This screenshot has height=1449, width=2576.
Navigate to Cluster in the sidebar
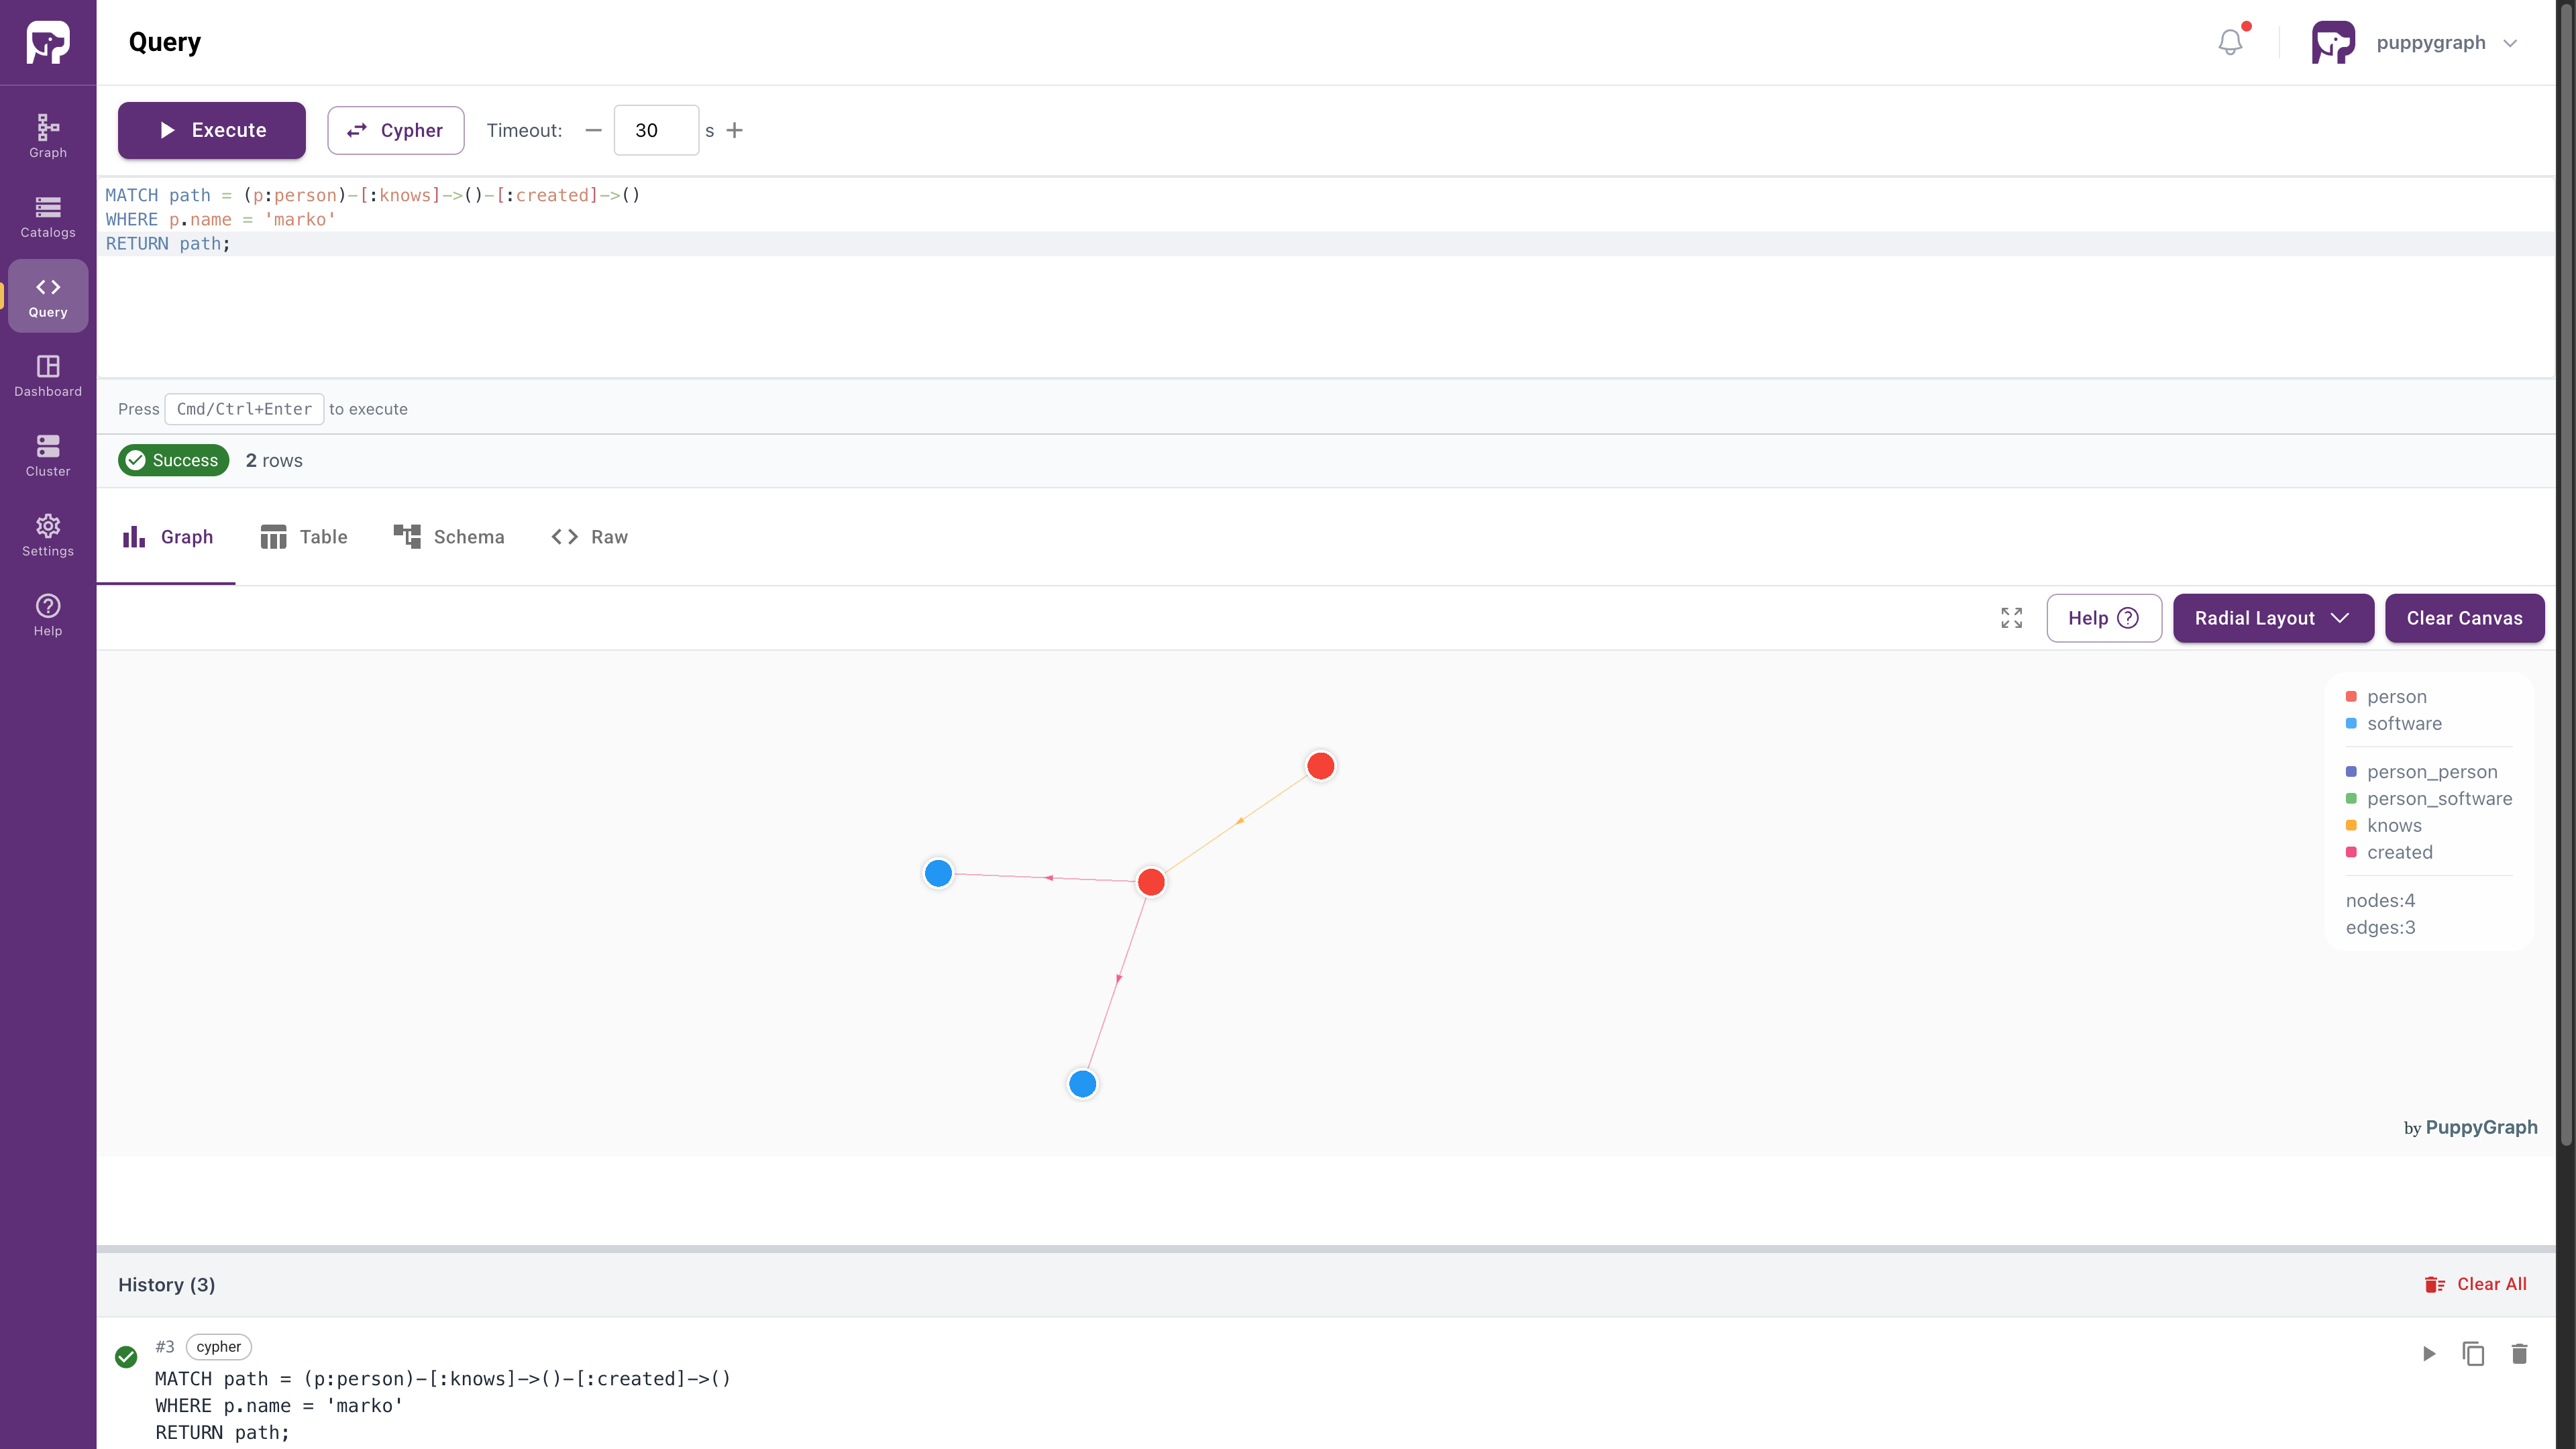point(47,455)
